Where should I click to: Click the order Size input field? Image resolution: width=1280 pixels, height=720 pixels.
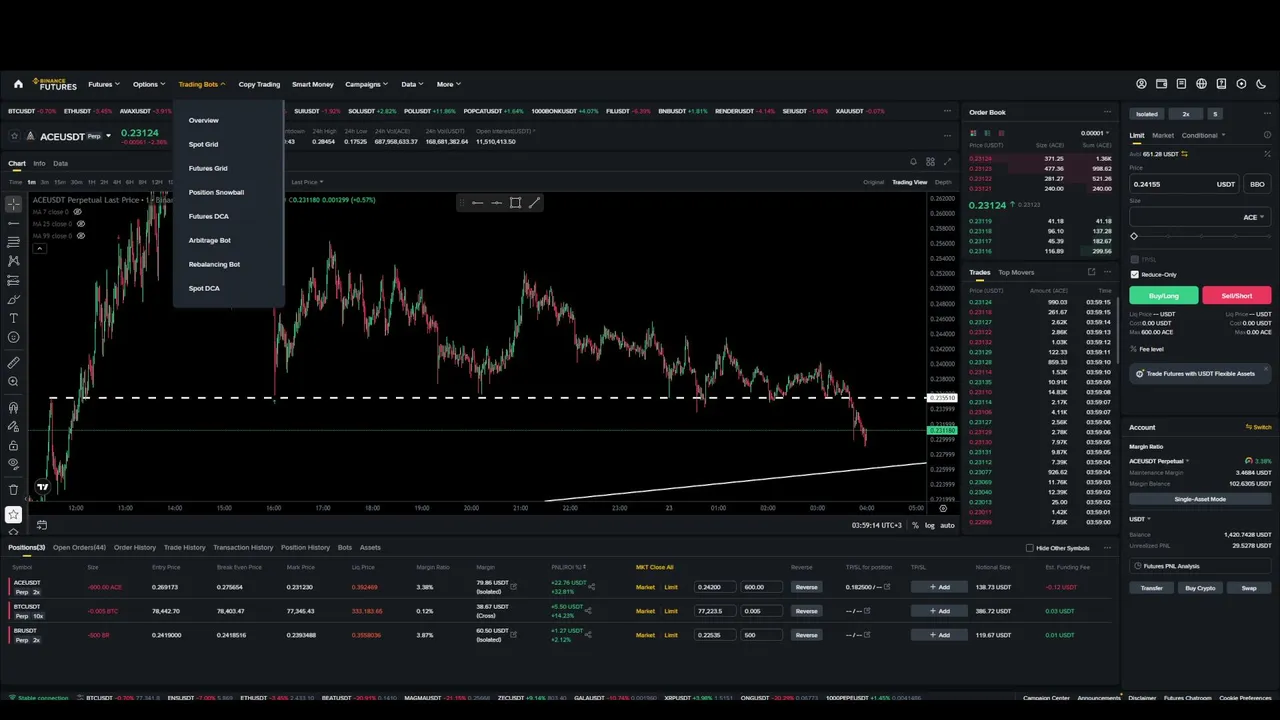(1200, 217)
